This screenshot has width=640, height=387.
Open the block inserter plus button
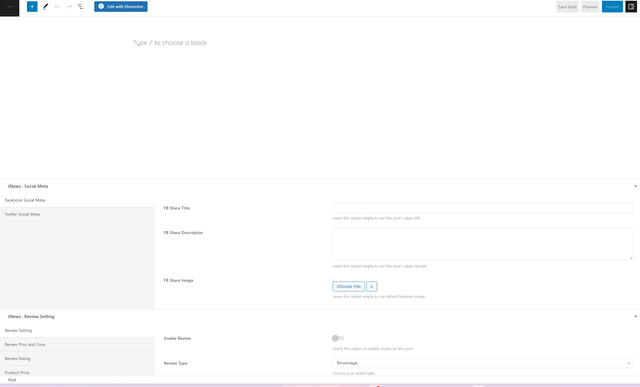[x=32, y=7]
